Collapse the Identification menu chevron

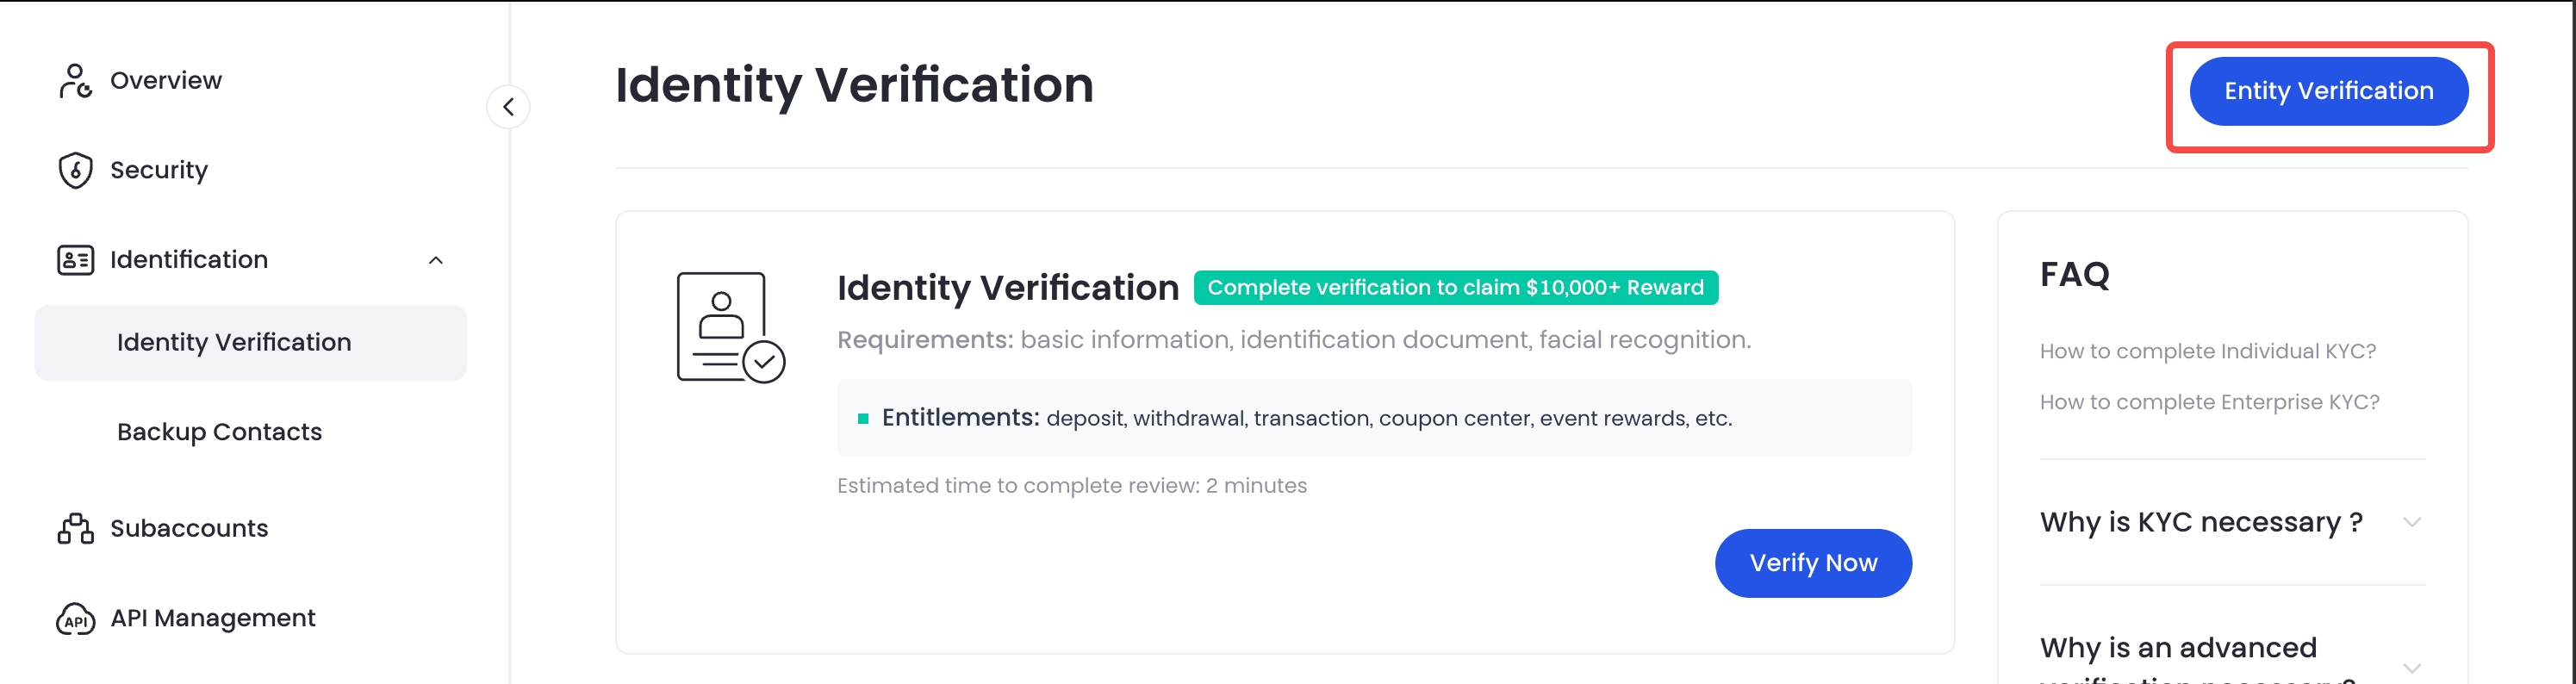point(435,260)
